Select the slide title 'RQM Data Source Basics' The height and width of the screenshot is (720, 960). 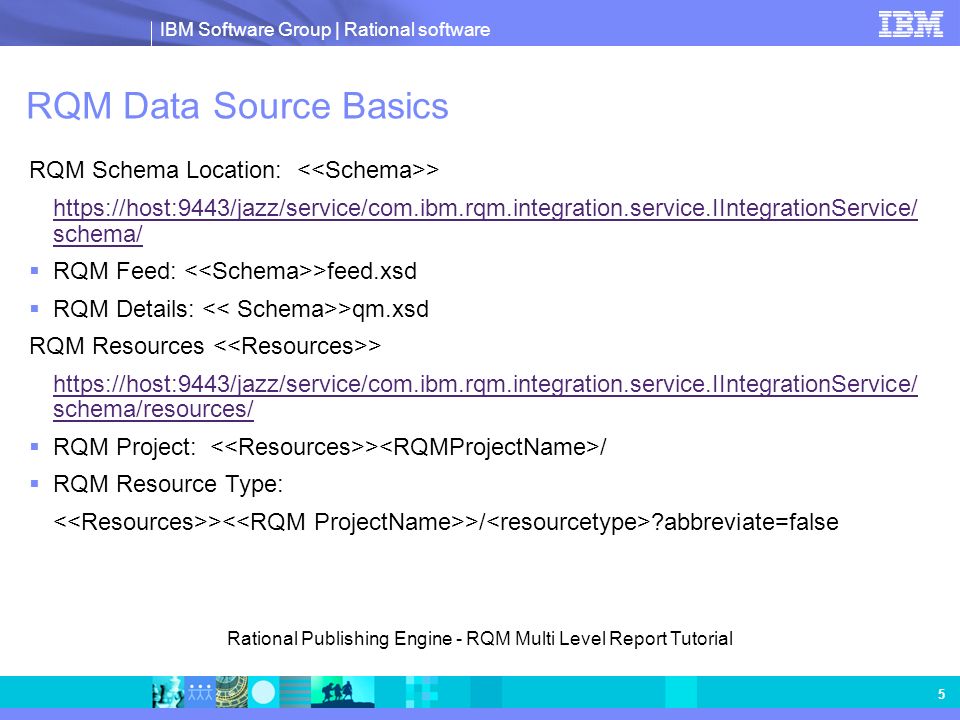238,106
